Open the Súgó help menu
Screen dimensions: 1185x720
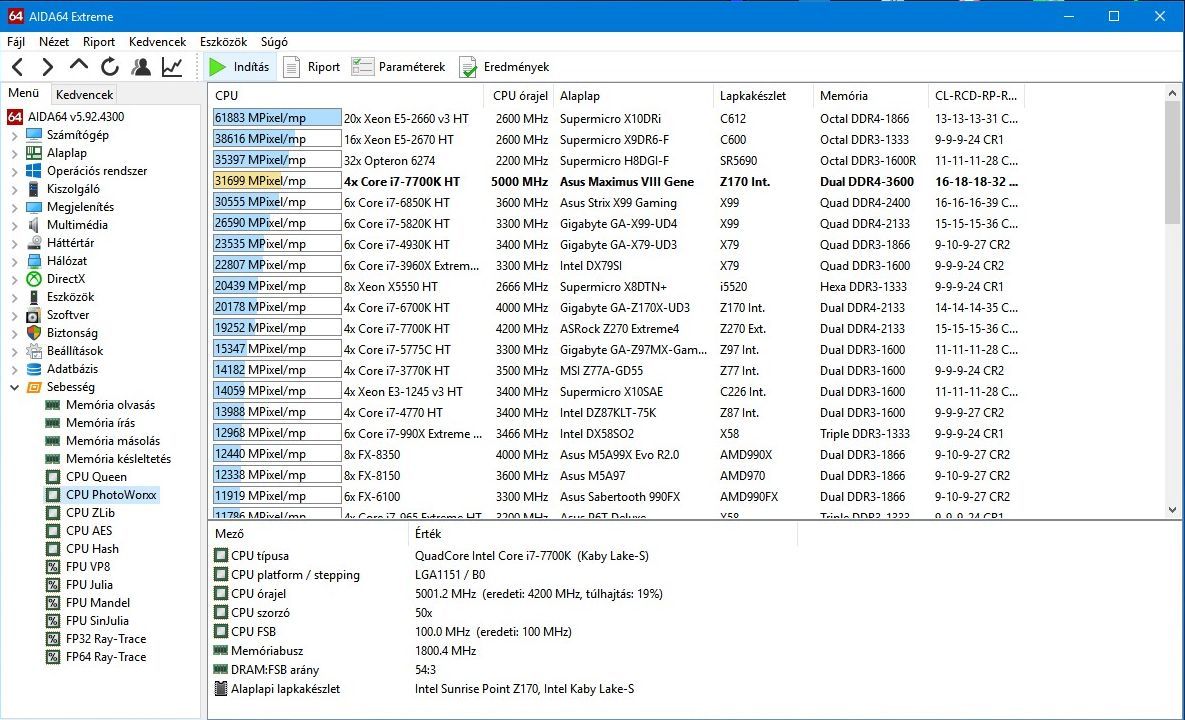(x=274, y=42)
